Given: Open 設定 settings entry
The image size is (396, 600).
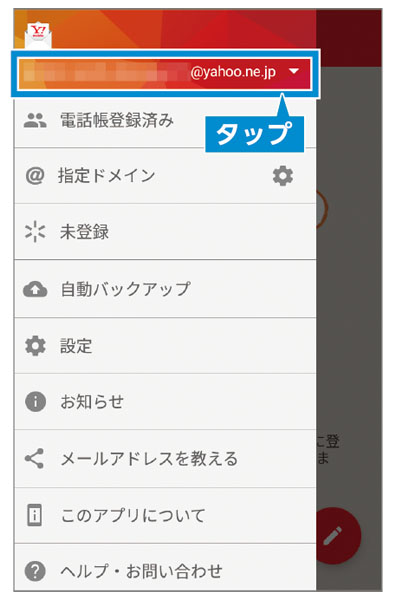Looking at the screenshot, I should pos(165,346).
